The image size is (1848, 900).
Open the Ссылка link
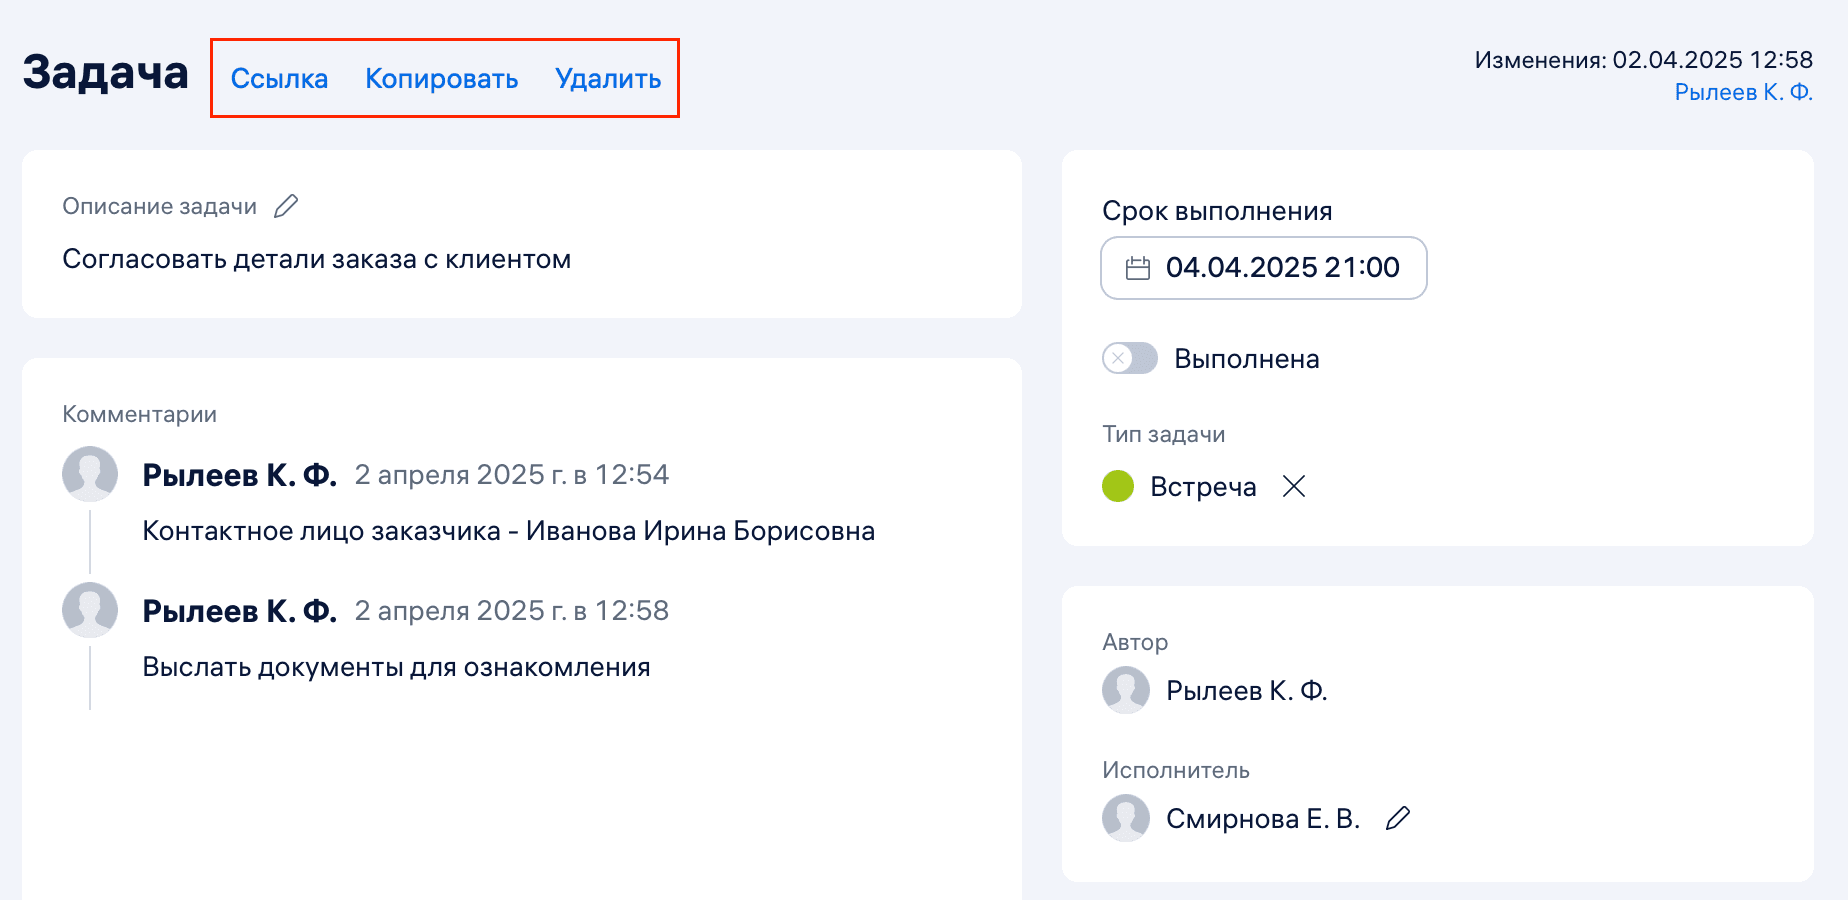[280, 78]
